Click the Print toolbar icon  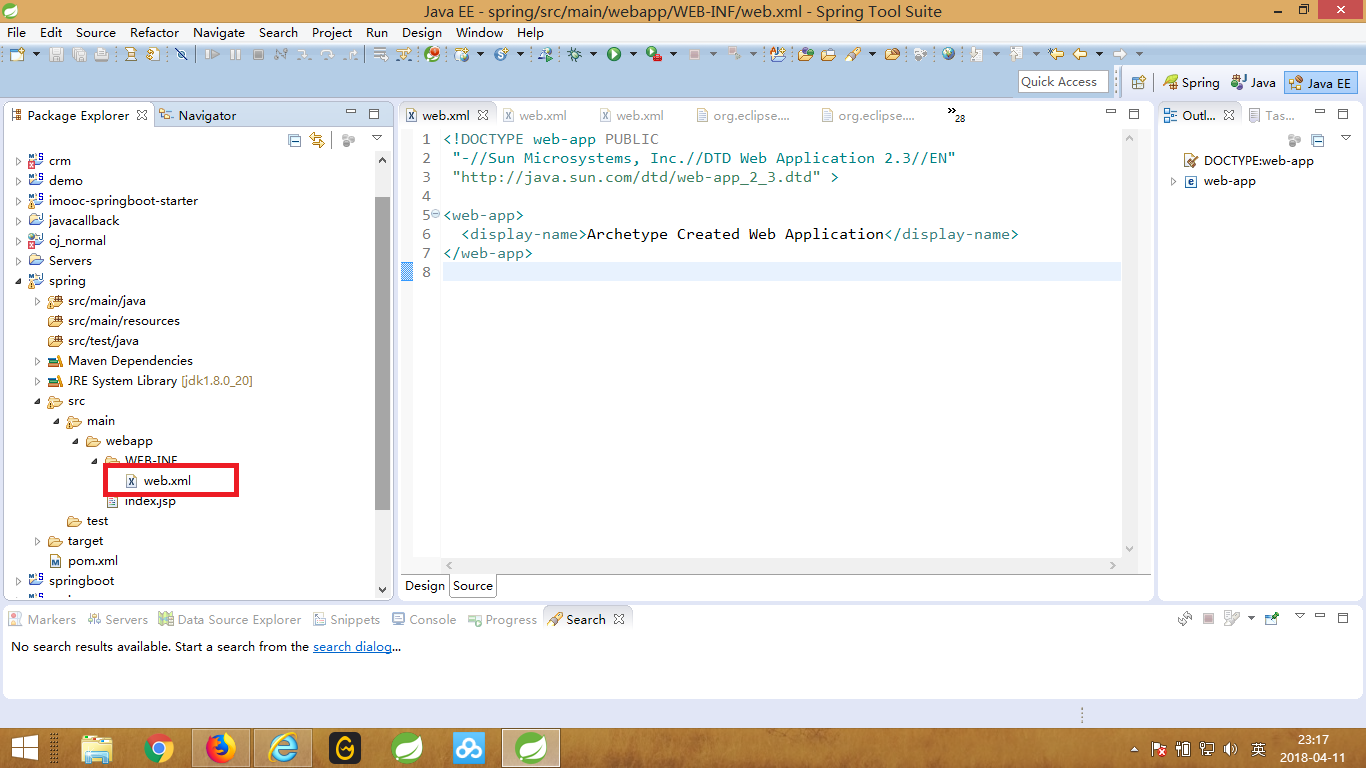[101, 54]
